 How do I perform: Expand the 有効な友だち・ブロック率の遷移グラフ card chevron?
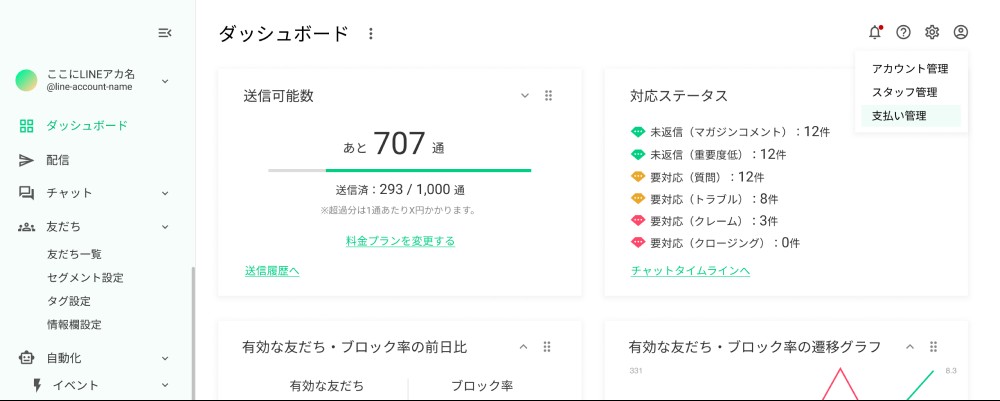pos(910,347)
